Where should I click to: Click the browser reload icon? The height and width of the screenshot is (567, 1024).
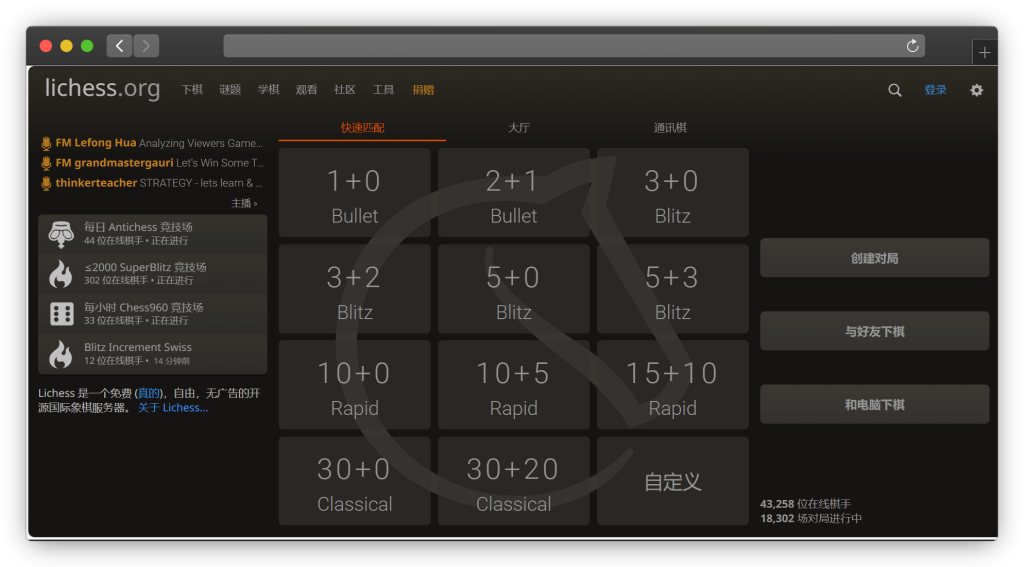click(911, 46)
